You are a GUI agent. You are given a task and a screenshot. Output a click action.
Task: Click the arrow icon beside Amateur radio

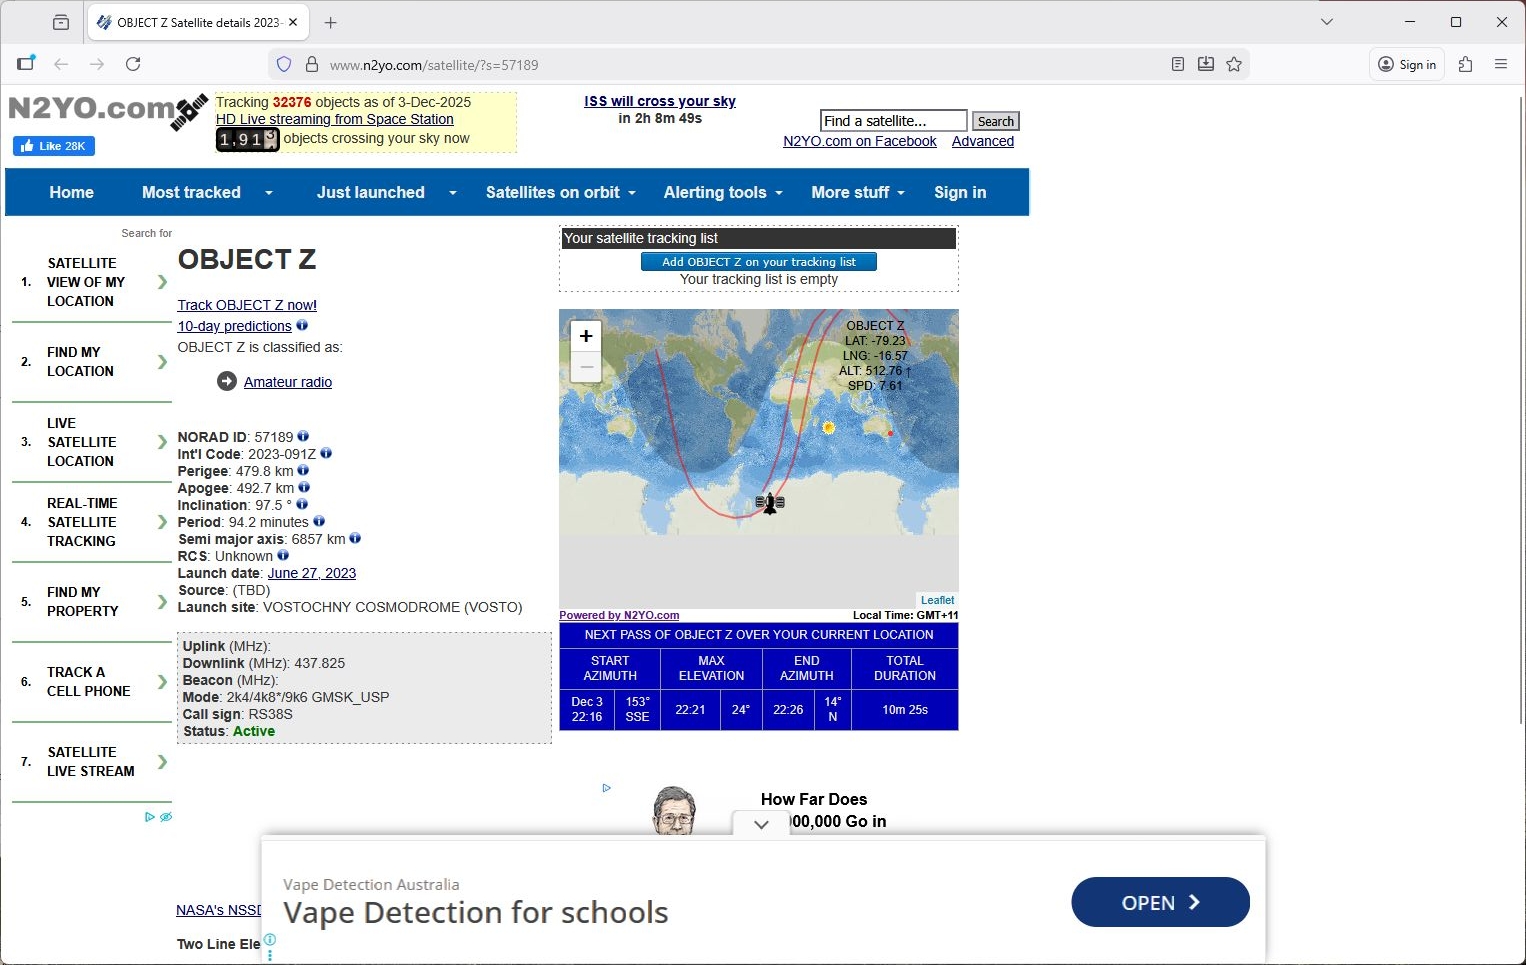tap(227, 381)
